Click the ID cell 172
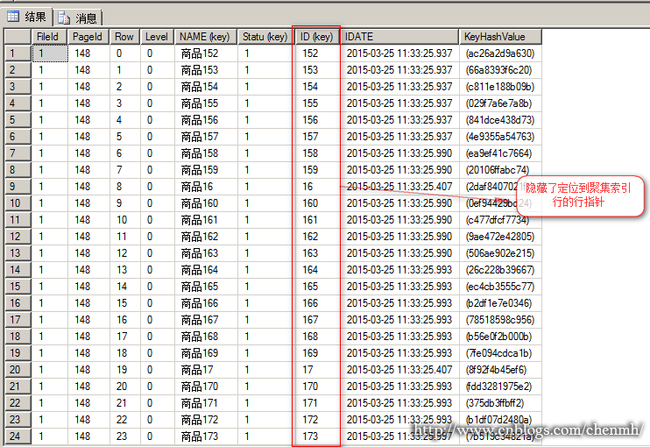Viewport: 650px width, 447px height. [x=317, y=420]
